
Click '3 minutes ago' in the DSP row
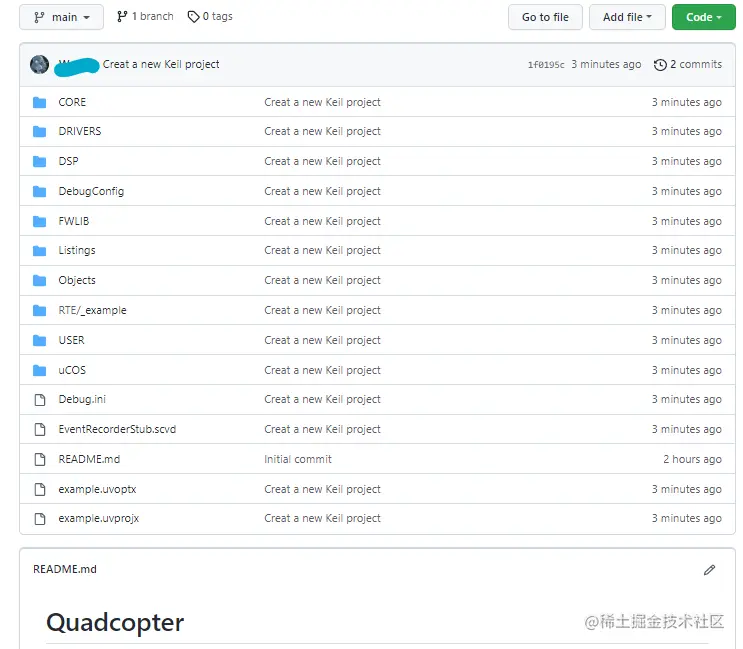[x=687, y=162]
